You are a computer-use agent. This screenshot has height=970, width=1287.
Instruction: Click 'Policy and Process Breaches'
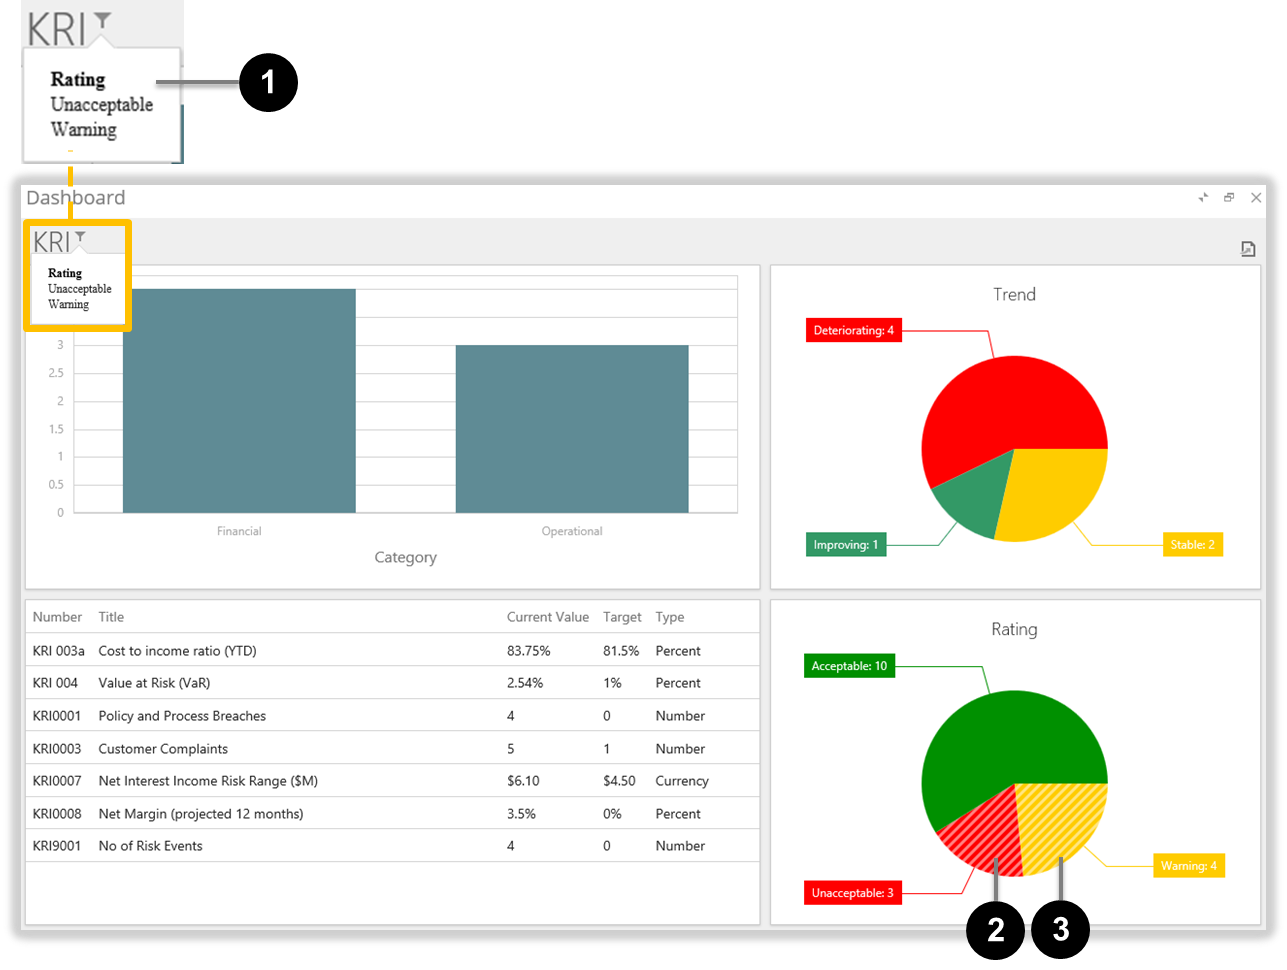[183, 716]
